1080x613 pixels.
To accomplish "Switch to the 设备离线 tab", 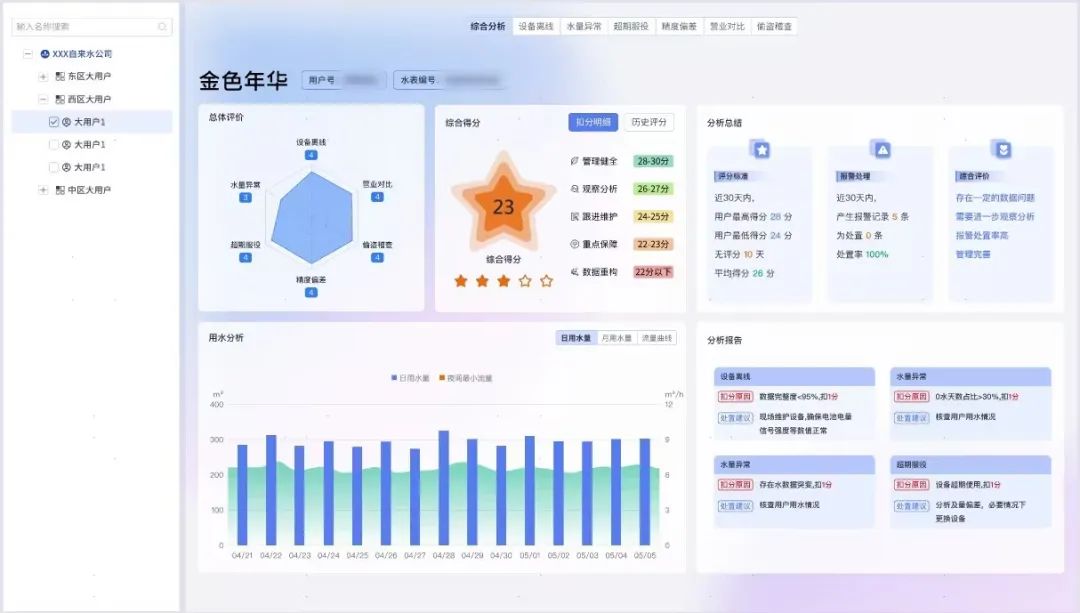I will (536, 26).
